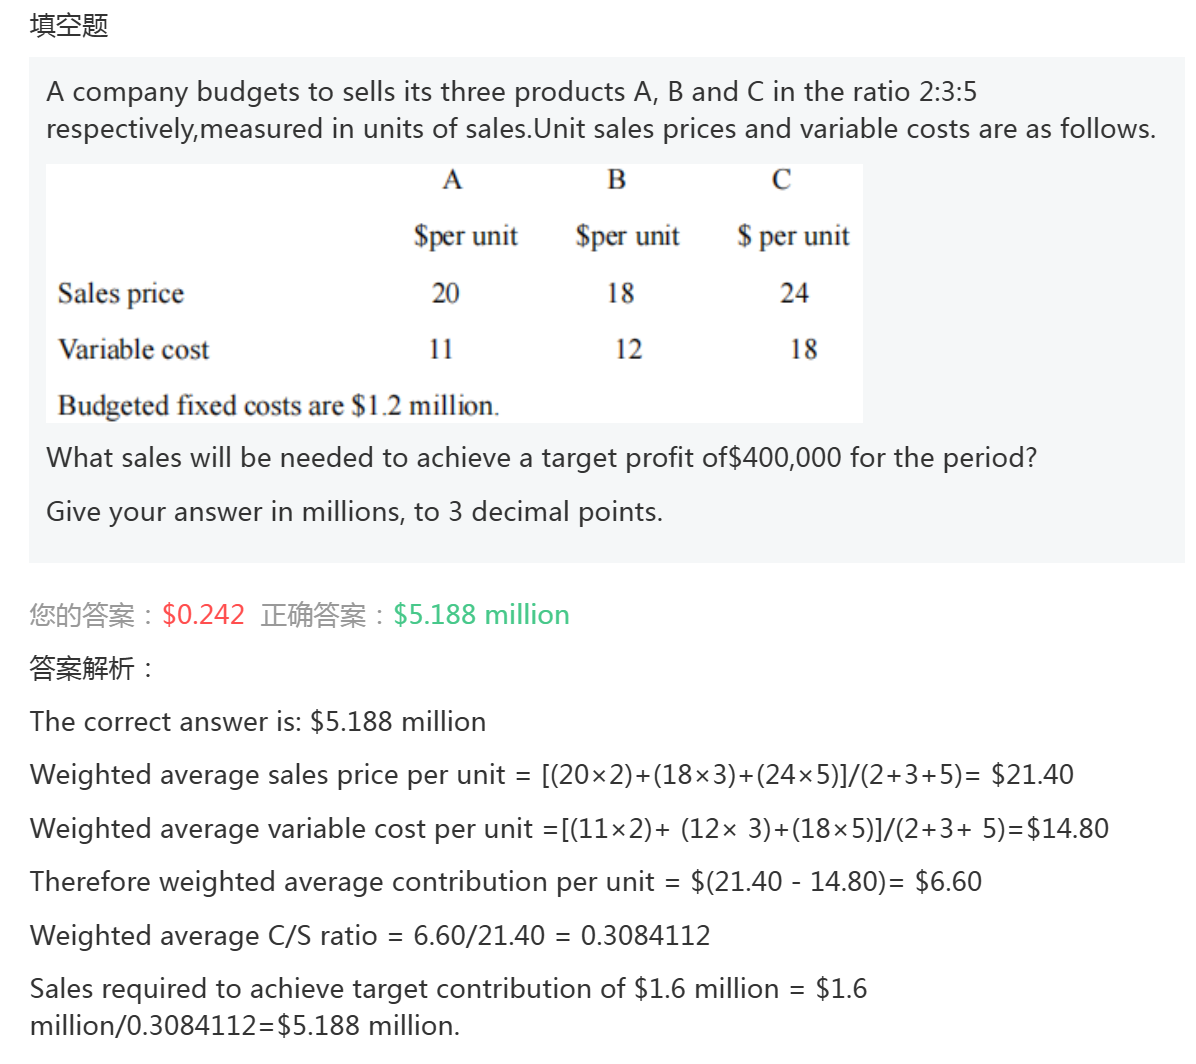The image size is (1196, 1064).
Task: Click column header C in the table
Action: pyautogui.click(x=781, y=180)
